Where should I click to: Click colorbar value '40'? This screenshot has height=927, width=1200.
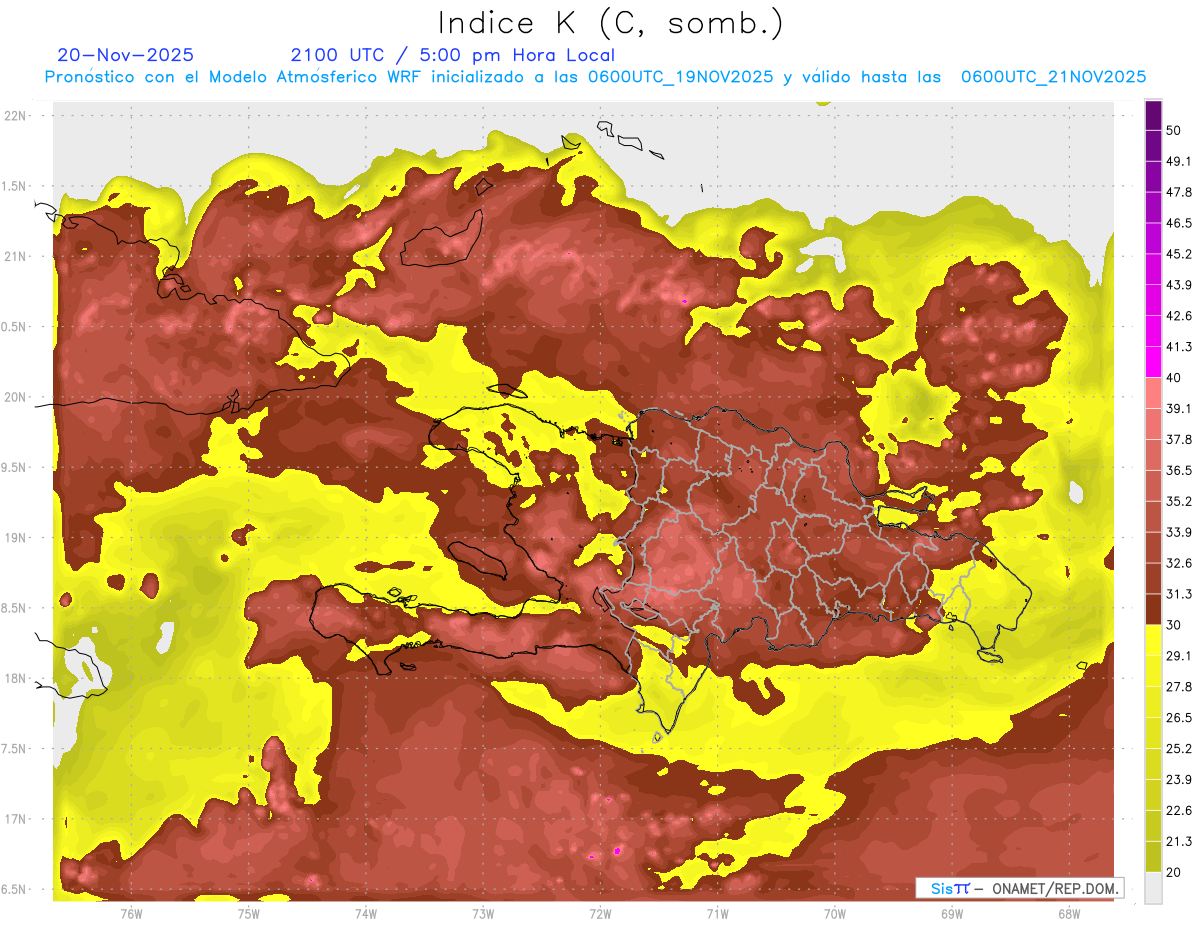(x=1174, y=378)
